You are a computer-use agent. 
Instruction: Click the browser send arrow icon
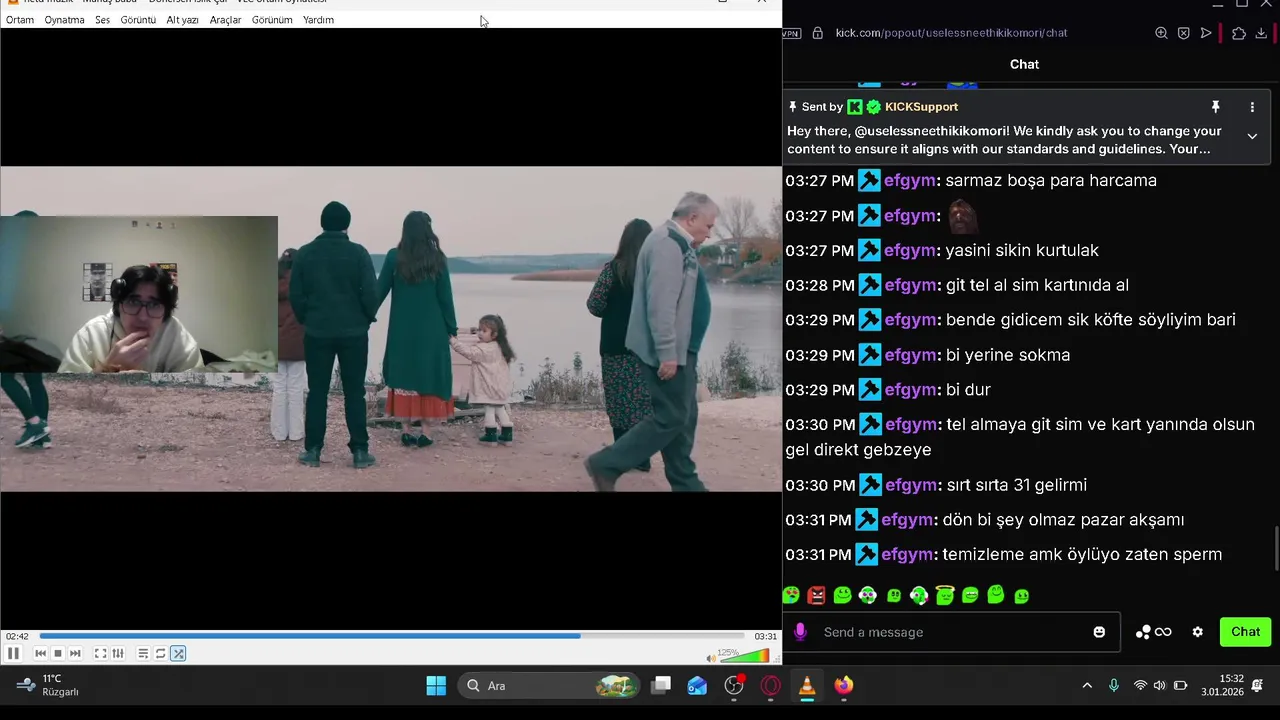click(x=1206, y=33)
